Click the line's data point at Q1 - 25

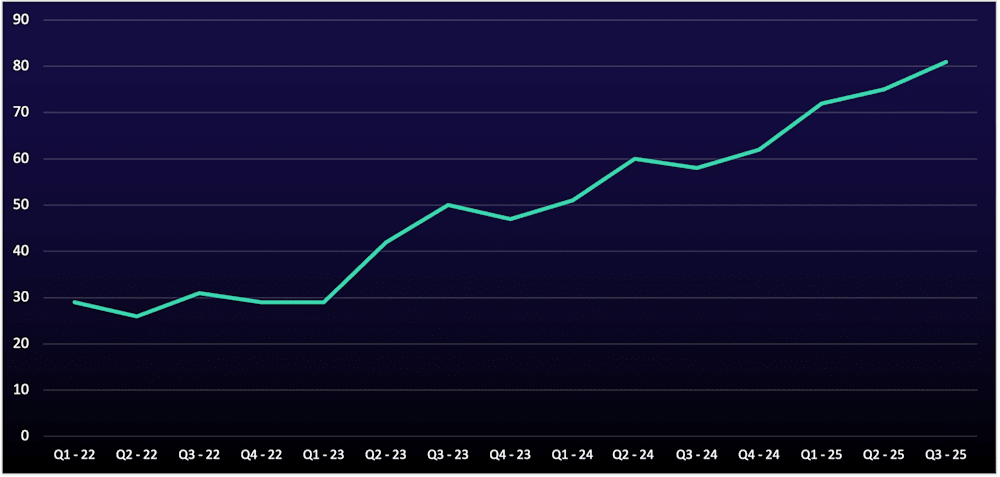pyautogui.click(x=821, y=103)
